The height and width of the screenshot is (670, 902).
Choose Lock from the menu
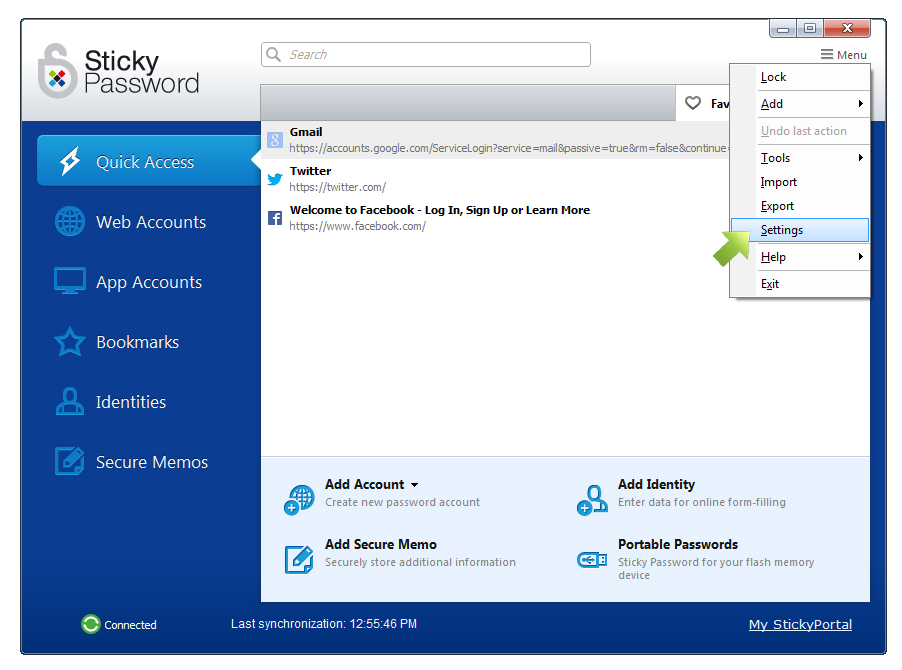tap(800, 77)
